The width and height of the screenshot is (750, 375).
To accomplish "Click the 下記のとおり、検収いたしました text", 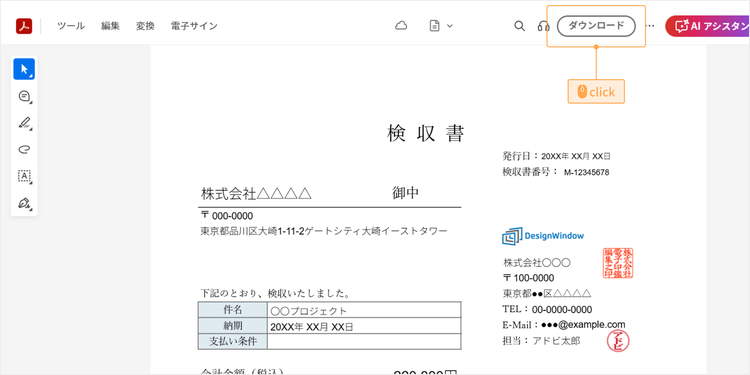I will (275, 293).
